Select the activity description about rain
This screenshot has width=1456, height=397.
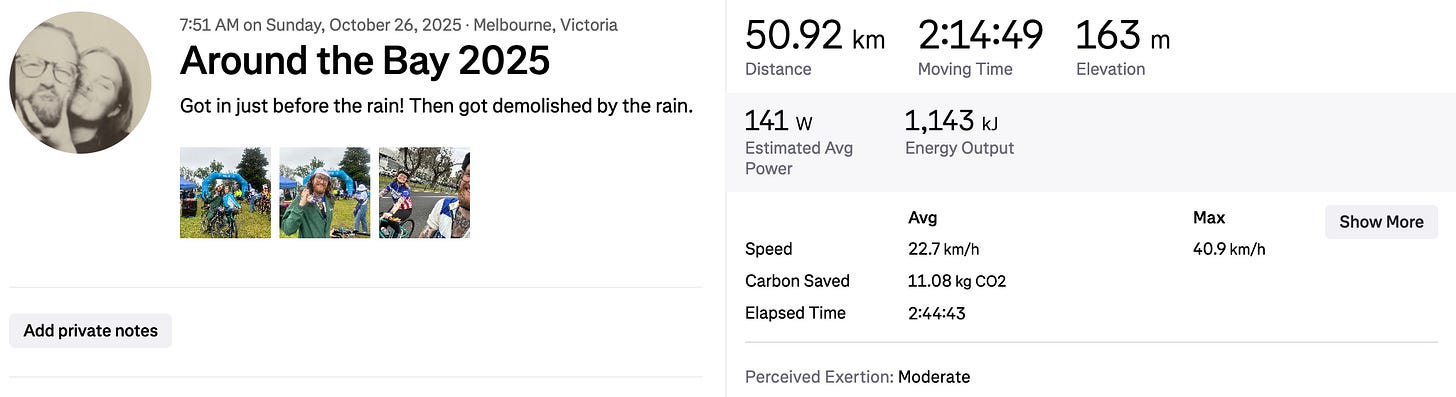(436, 106)
